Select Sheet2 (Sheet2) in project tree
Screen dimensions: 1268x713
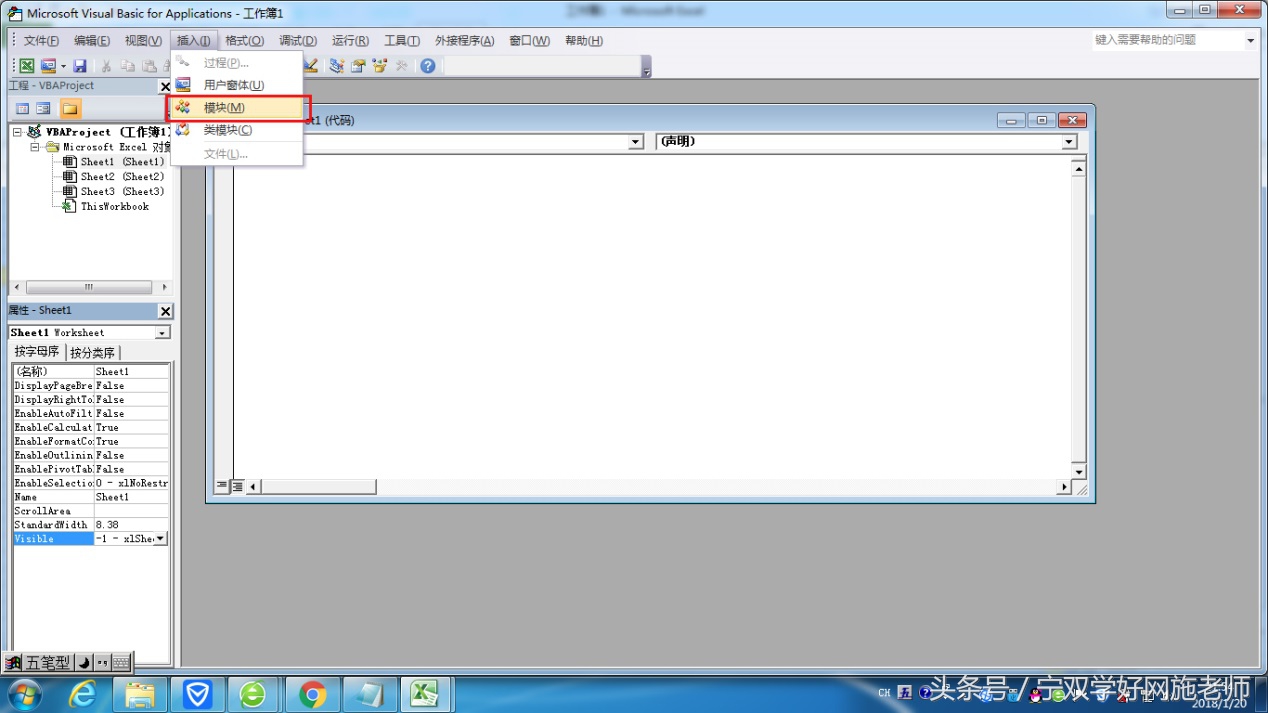[122, 176]
